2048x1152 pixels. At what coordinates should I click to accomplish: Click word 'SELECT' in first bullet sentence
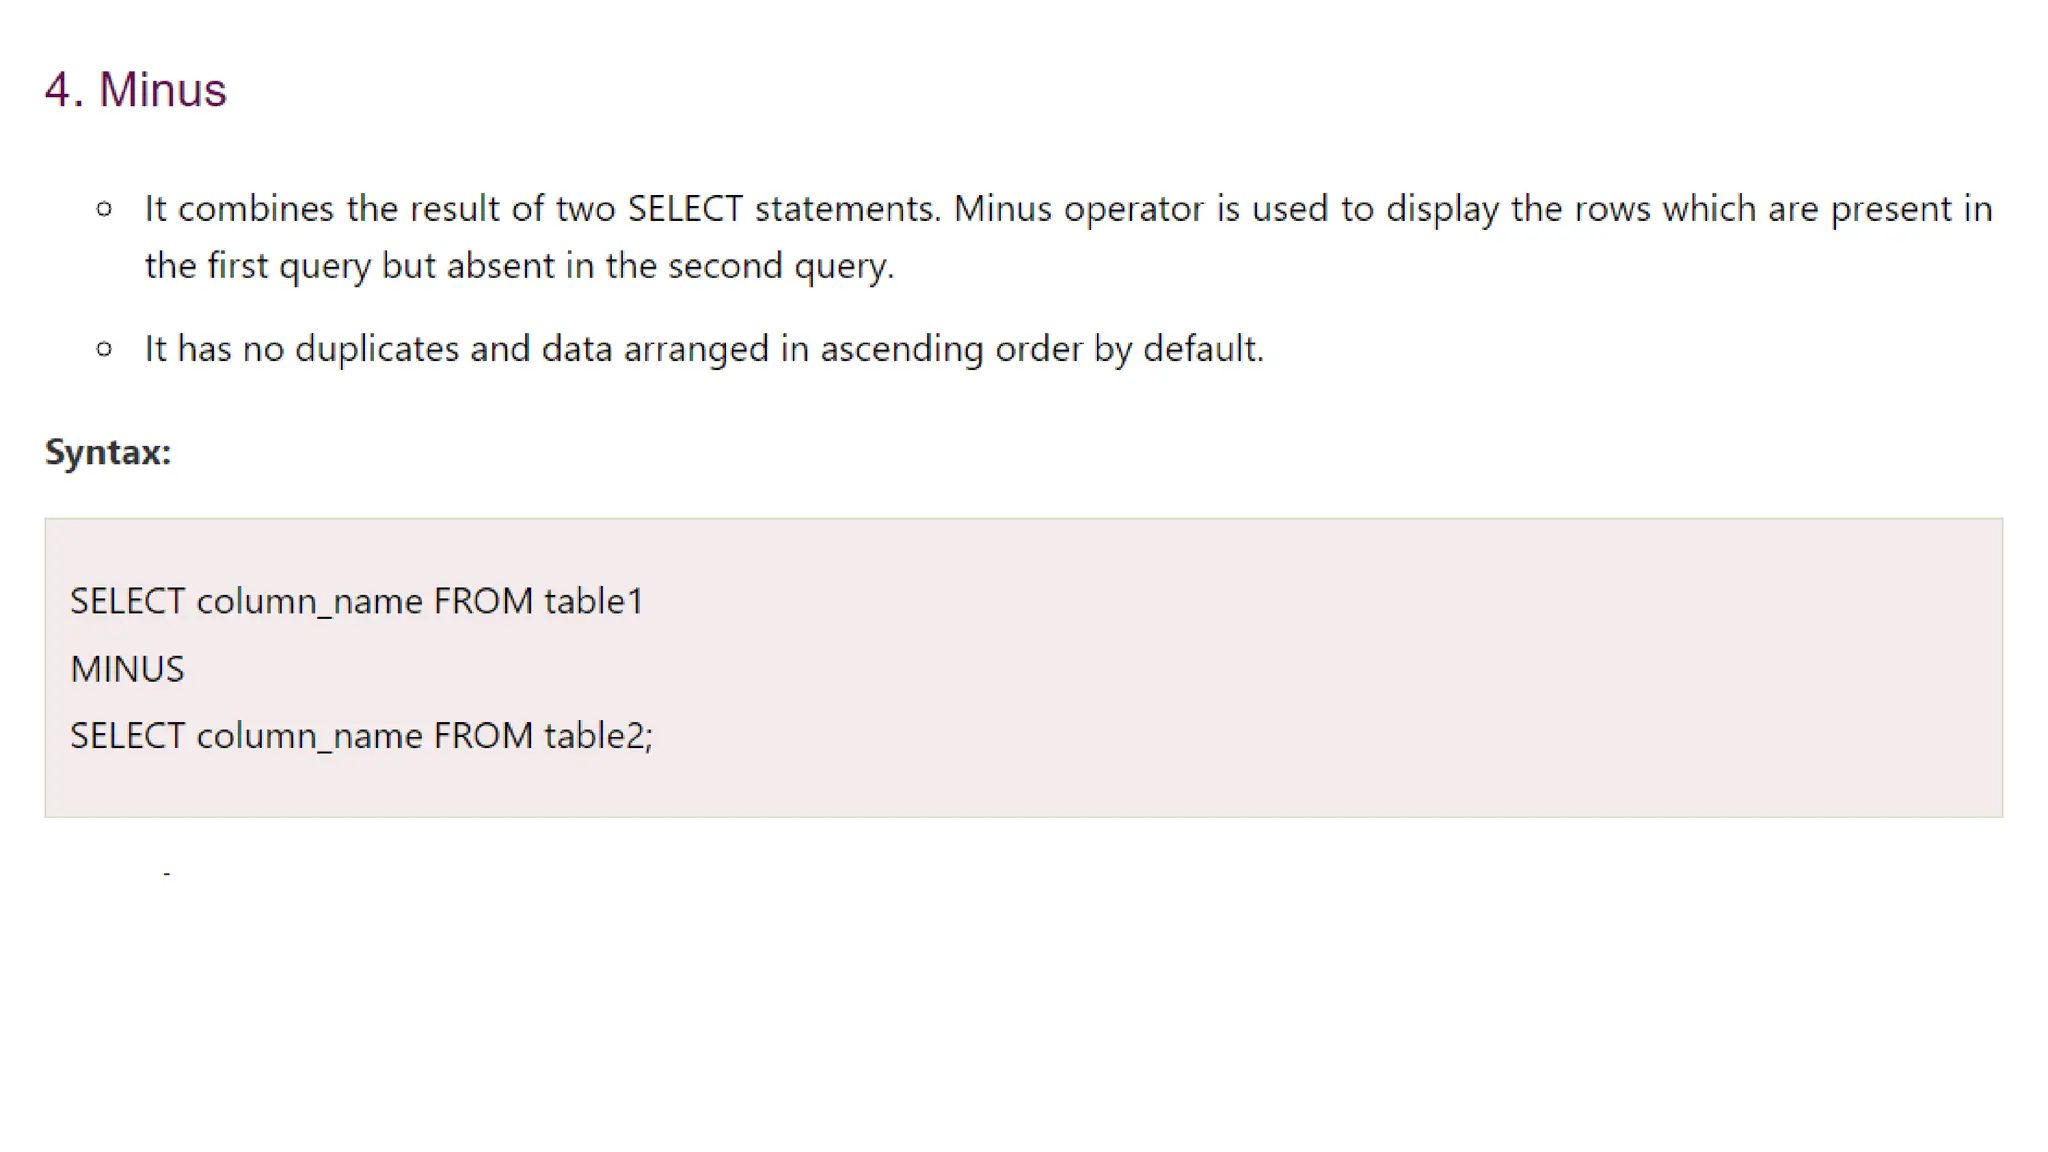pyautogui.click(x=685, y=209)
